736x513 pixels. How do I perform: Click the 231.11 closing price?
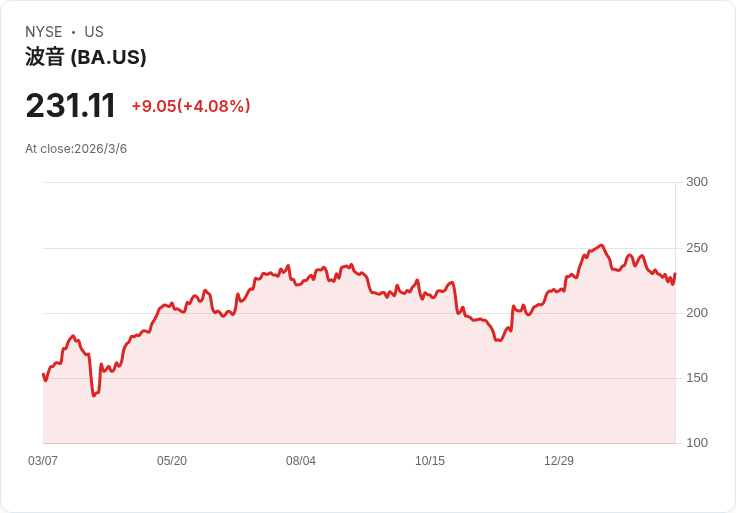(70, 105)
